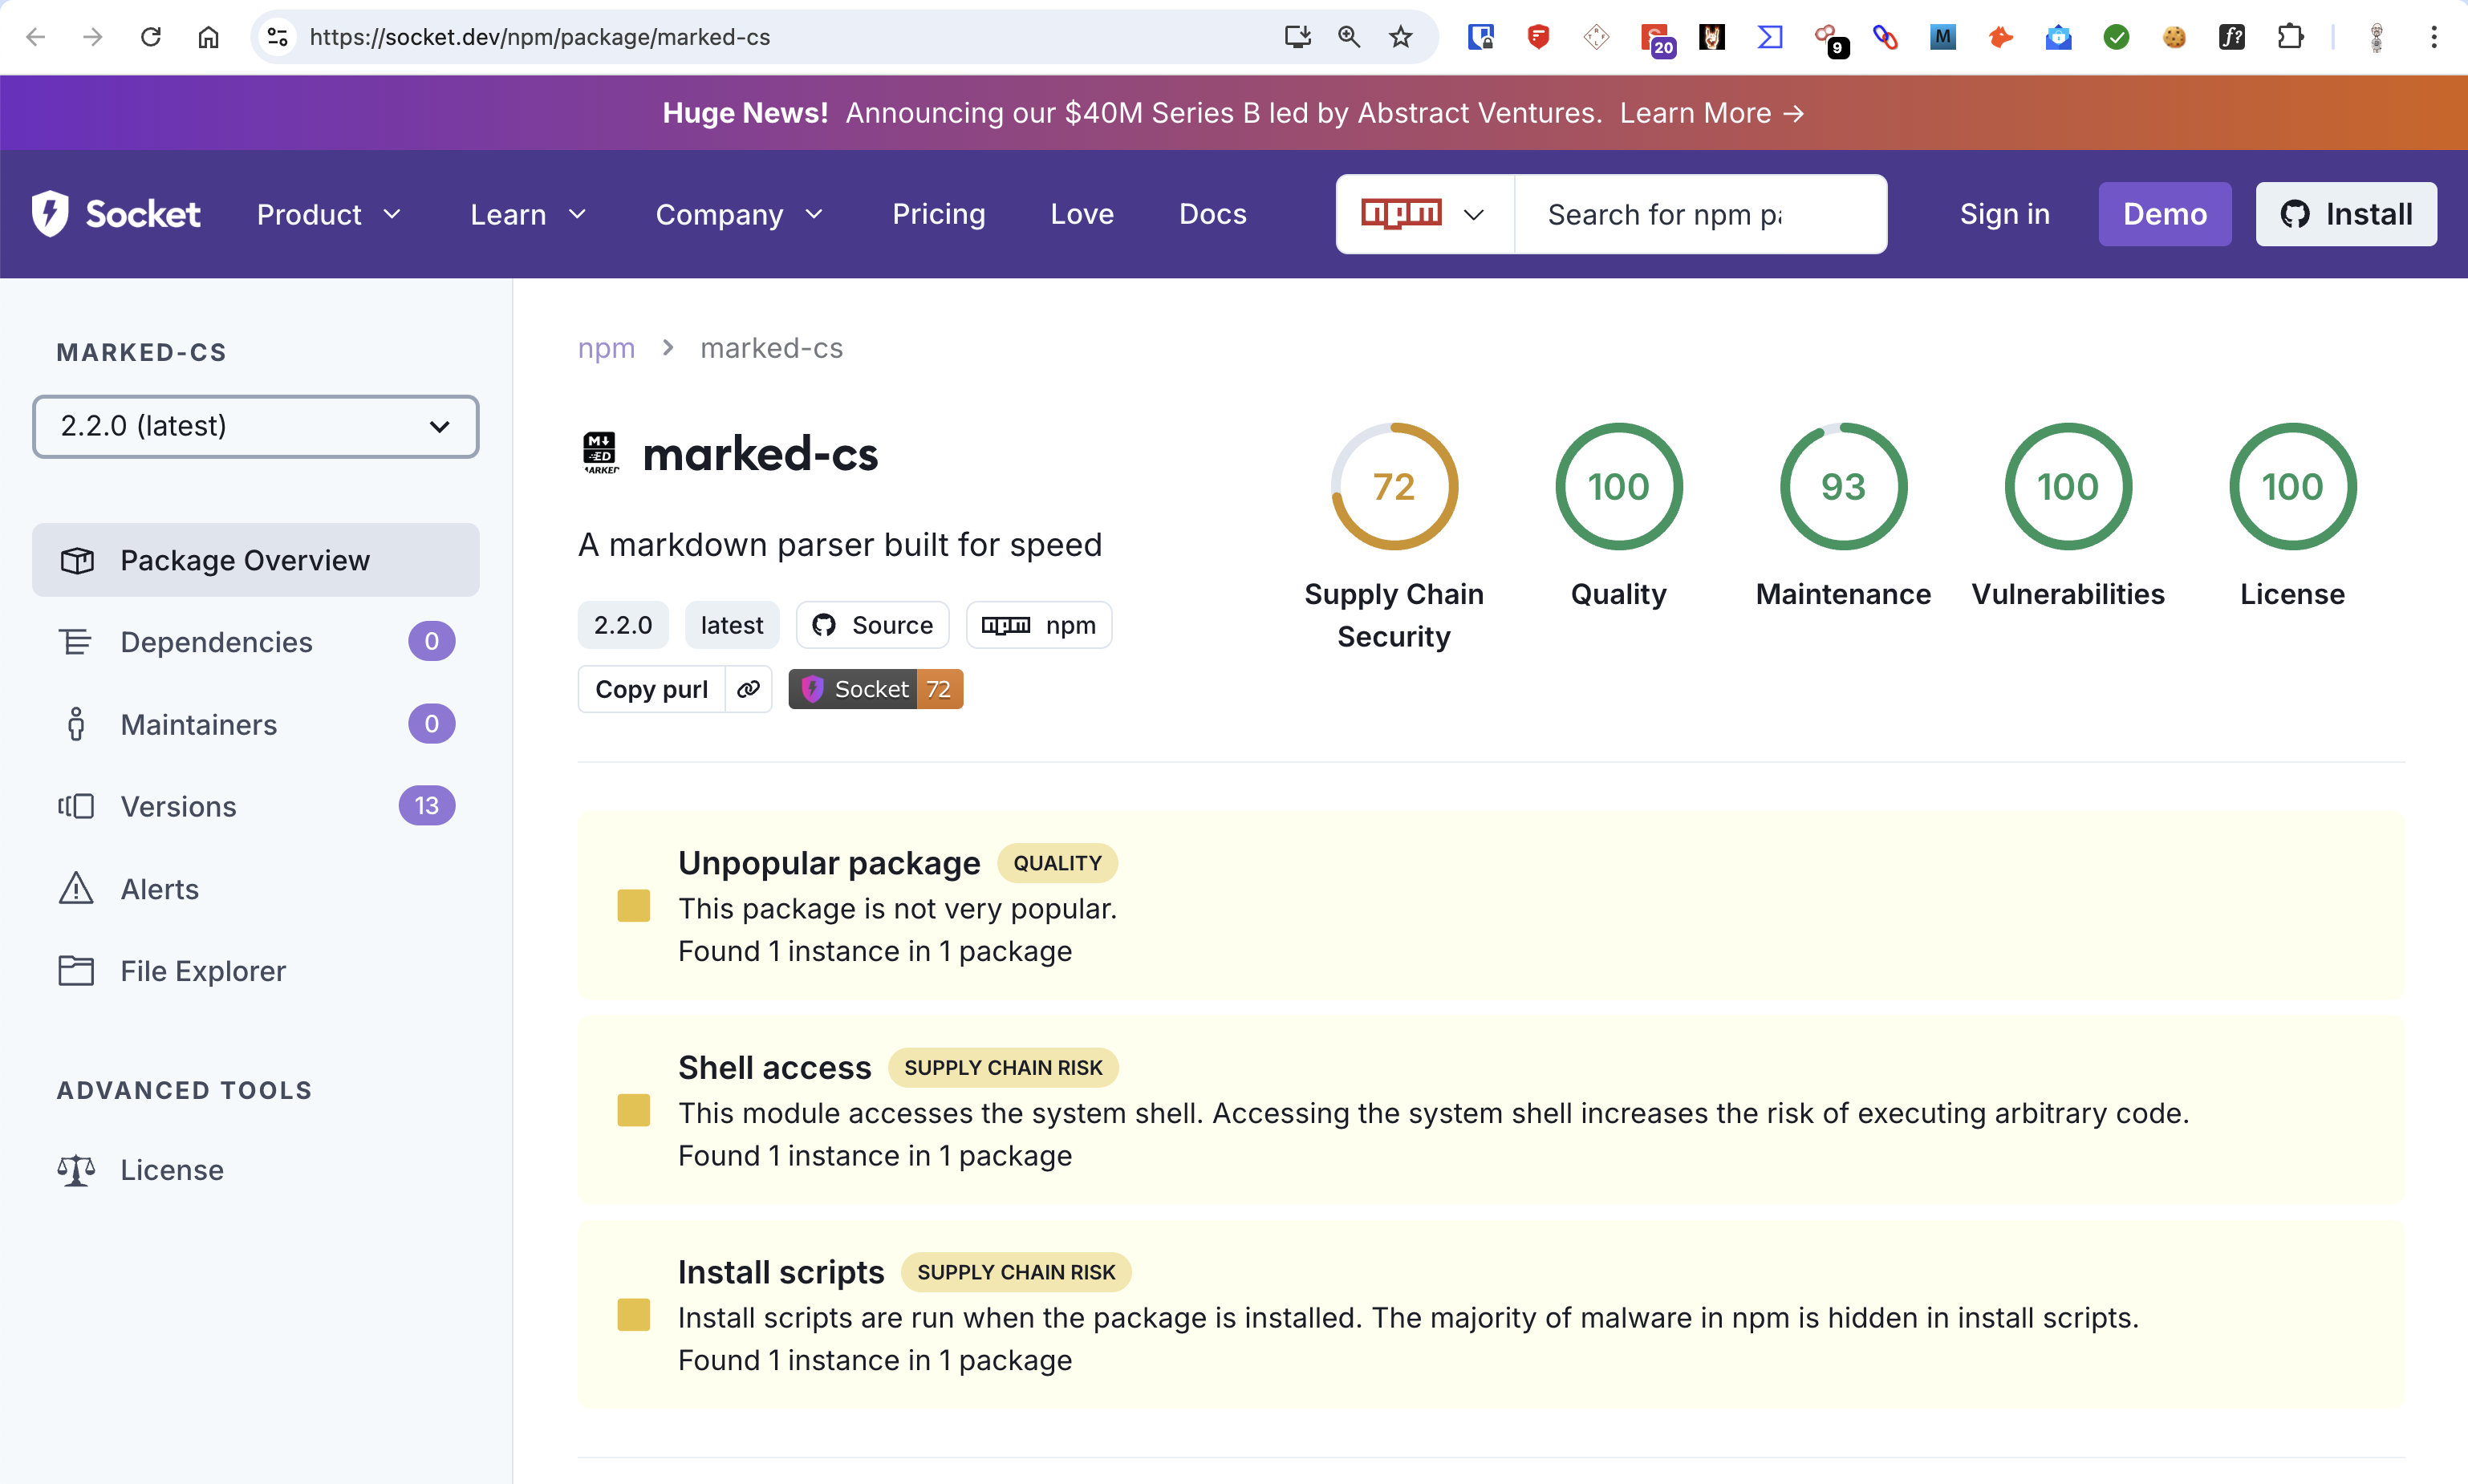The width and height of the screenshot is (2468, 1484).
Task: Open the Alerts section
Action: [255, 888]
